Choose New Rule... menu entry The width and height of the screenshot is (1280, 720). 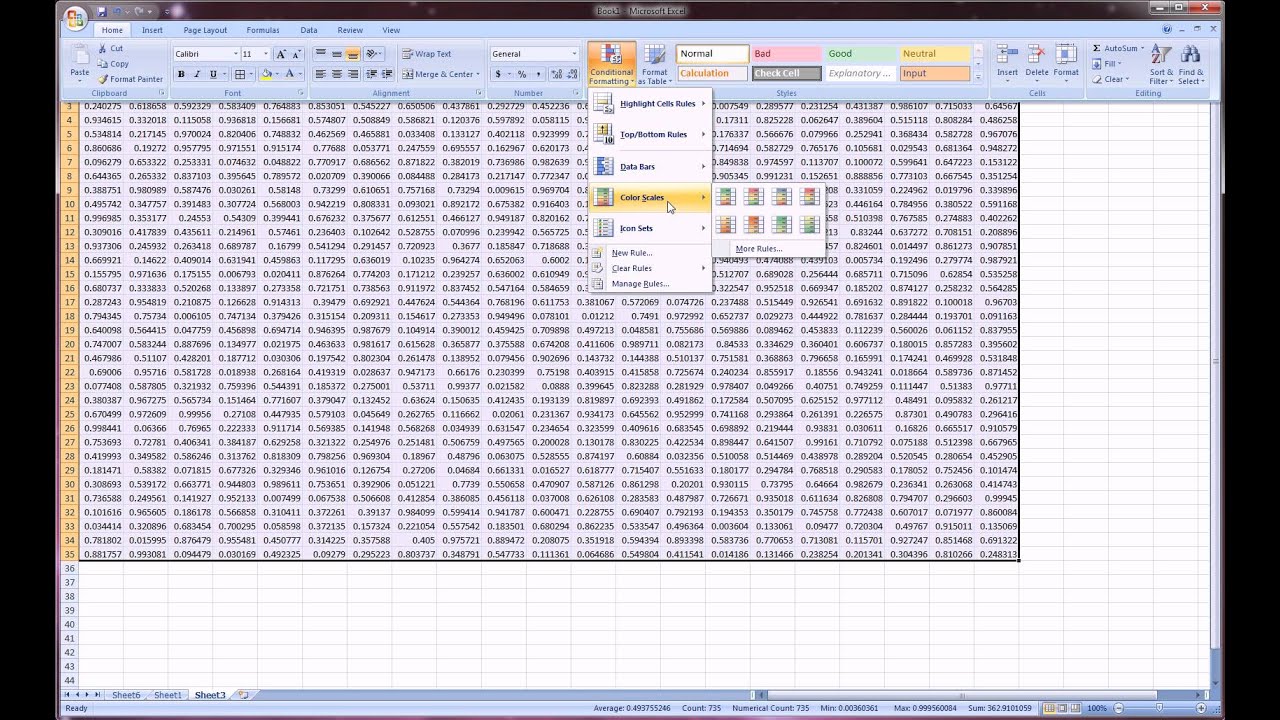tap(650, 253)
